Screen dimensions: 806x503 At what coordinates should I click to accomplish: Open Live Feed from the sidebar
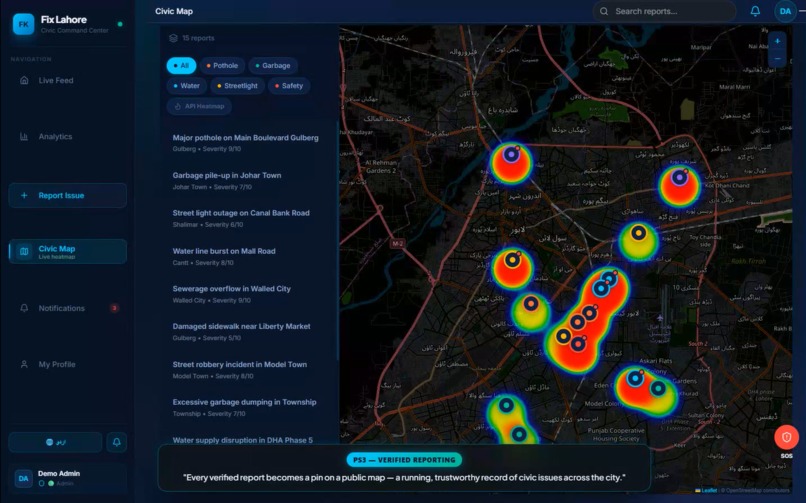click(x=67, y=80)
